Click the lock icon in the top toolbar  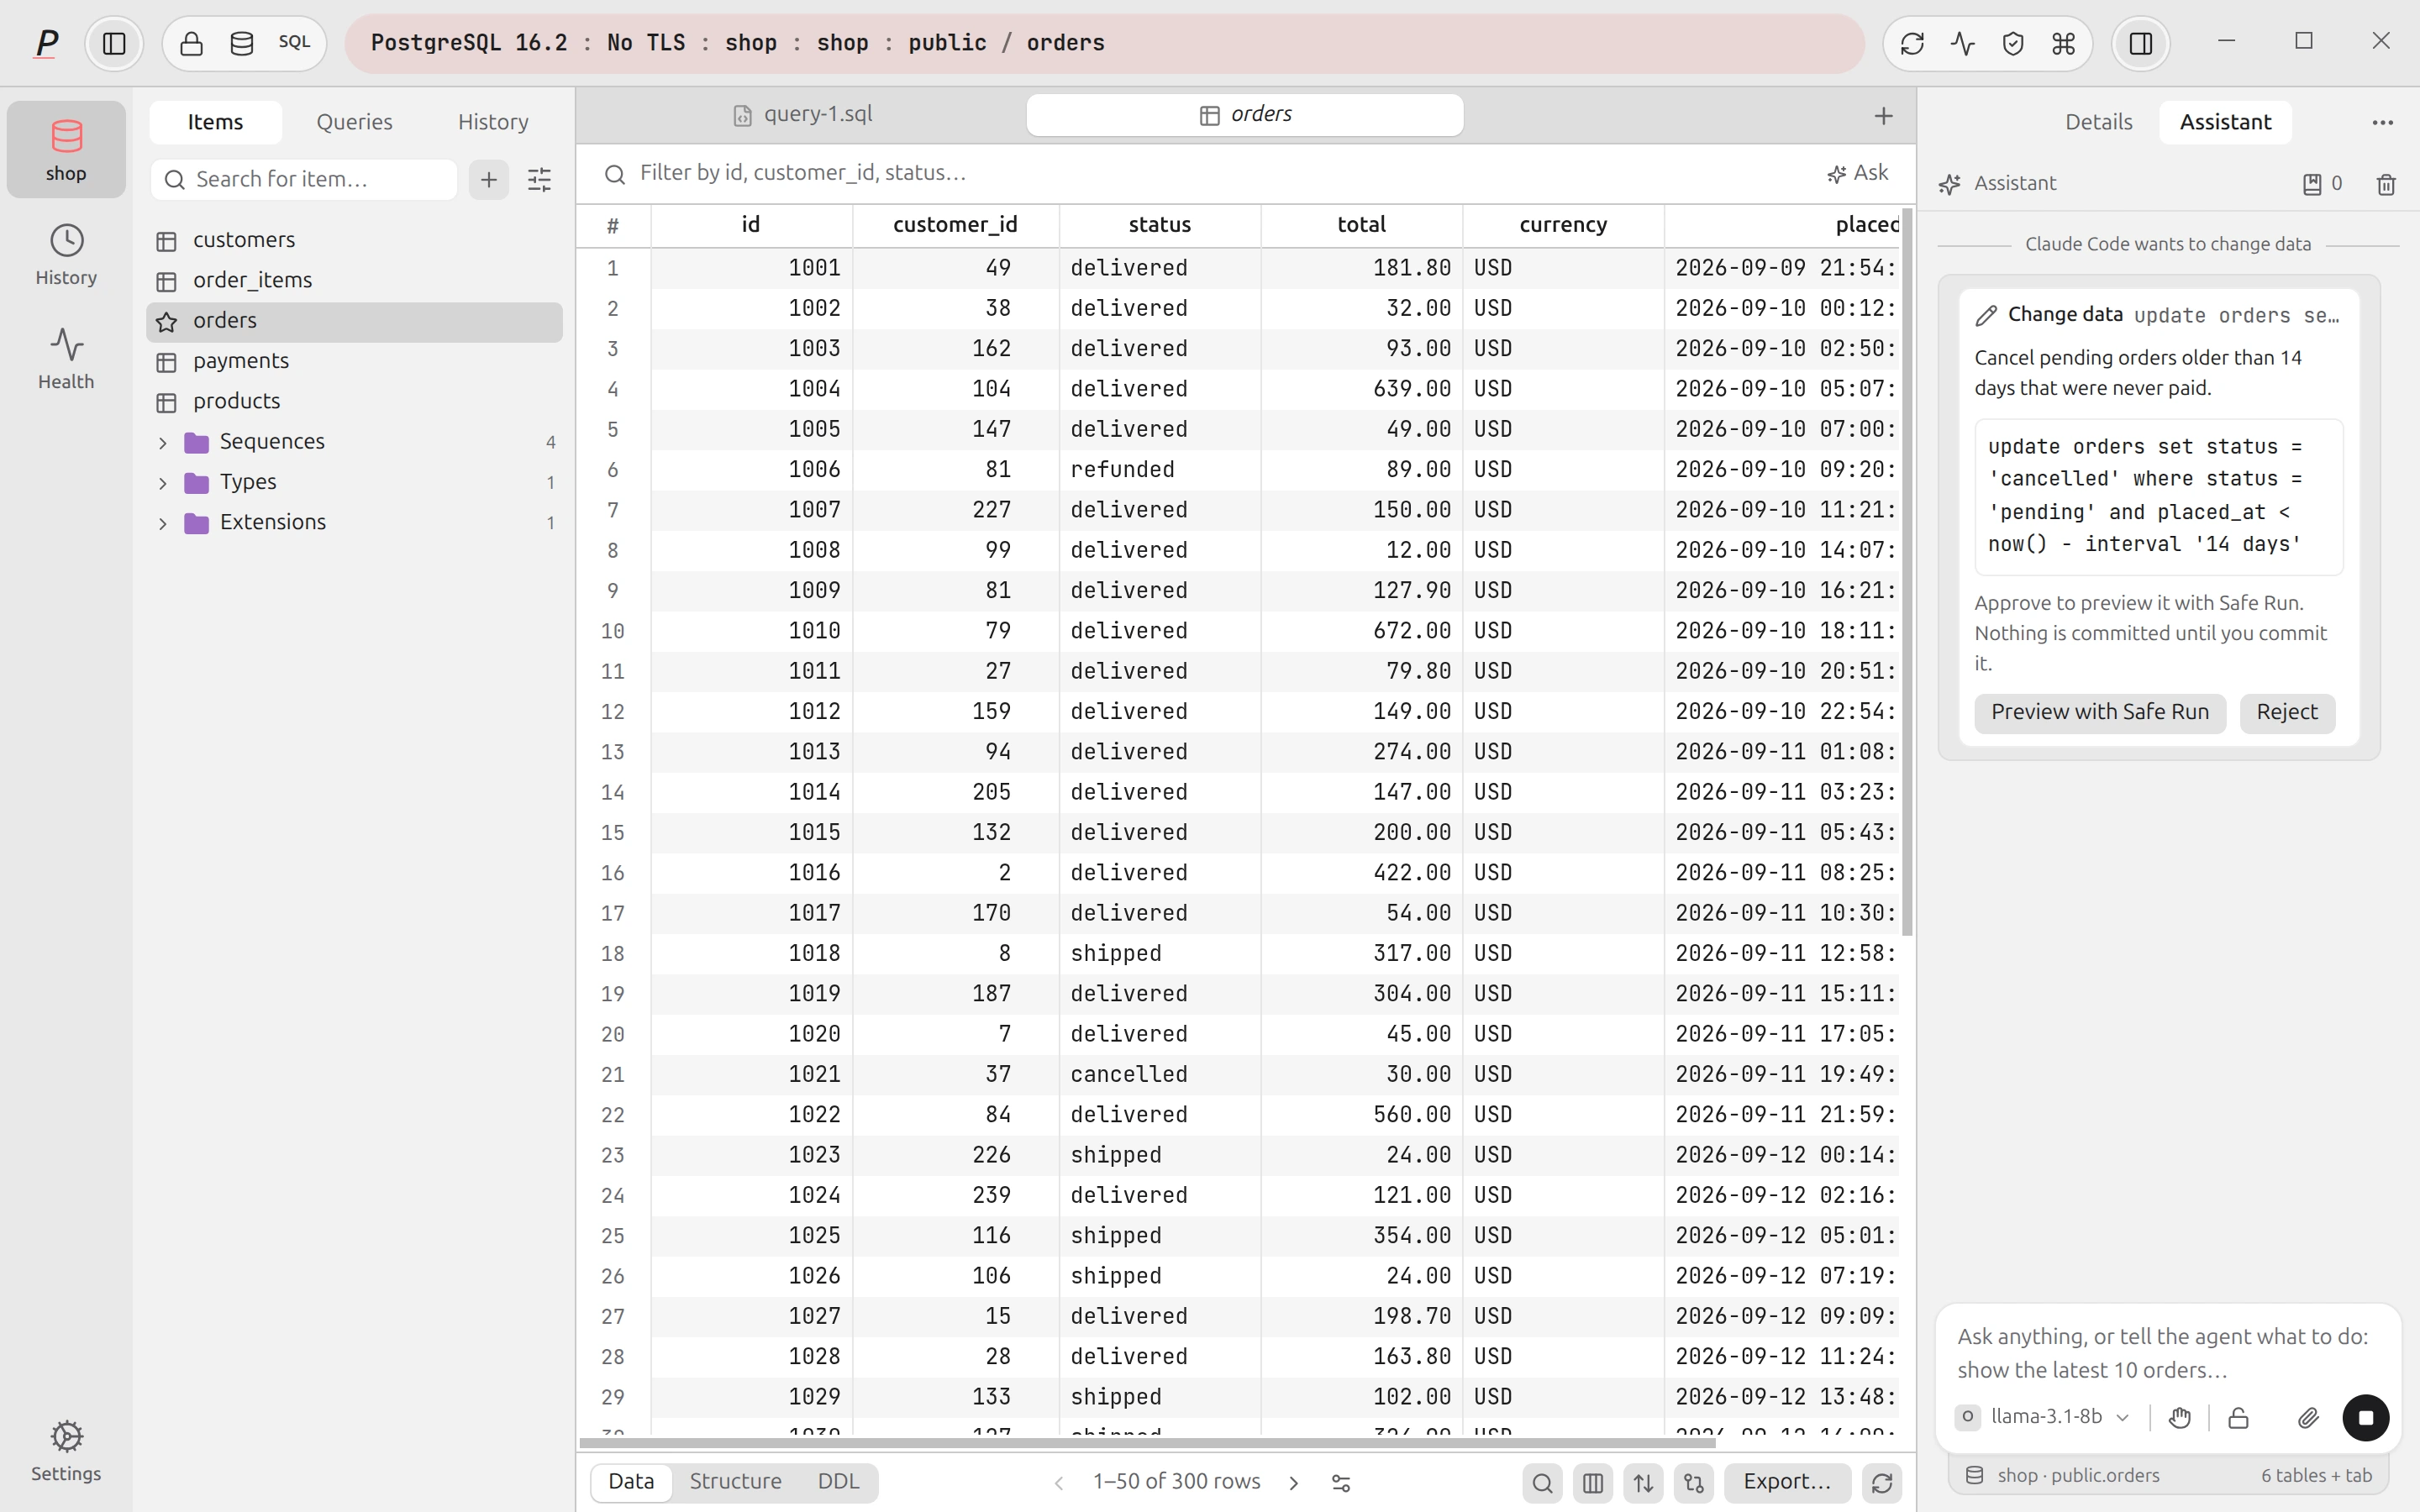191,43
